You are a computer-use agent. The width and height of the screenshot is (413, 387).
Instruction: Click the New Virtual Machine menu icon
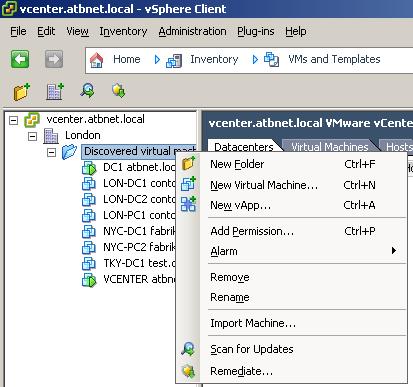point(188,184)
